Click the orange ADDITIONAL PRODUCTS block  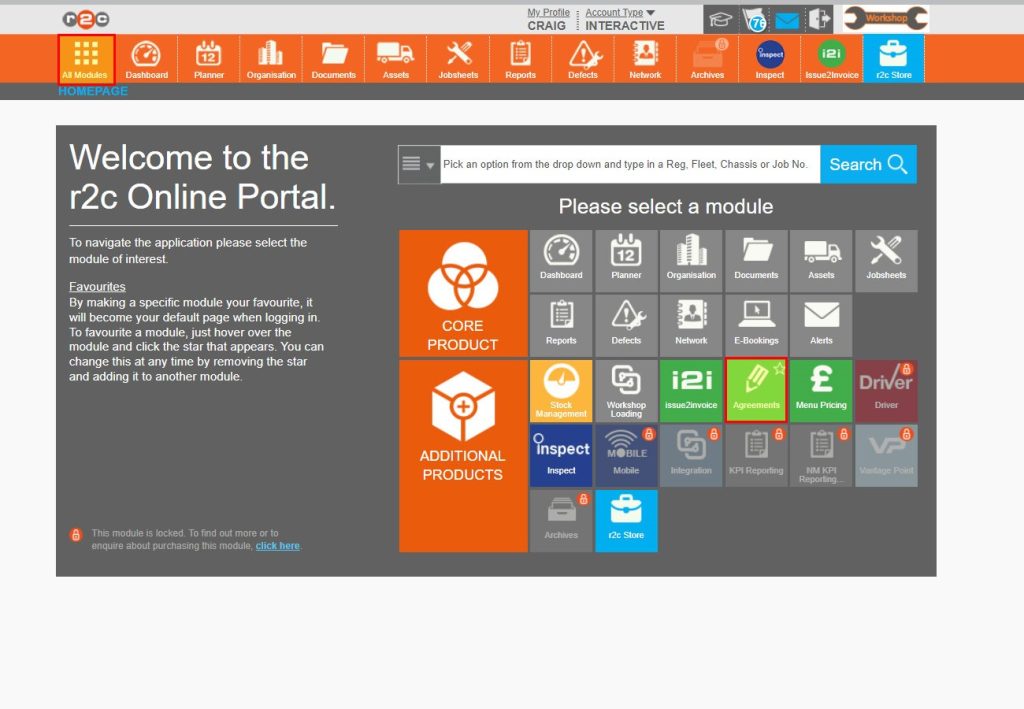coord(463,456)
